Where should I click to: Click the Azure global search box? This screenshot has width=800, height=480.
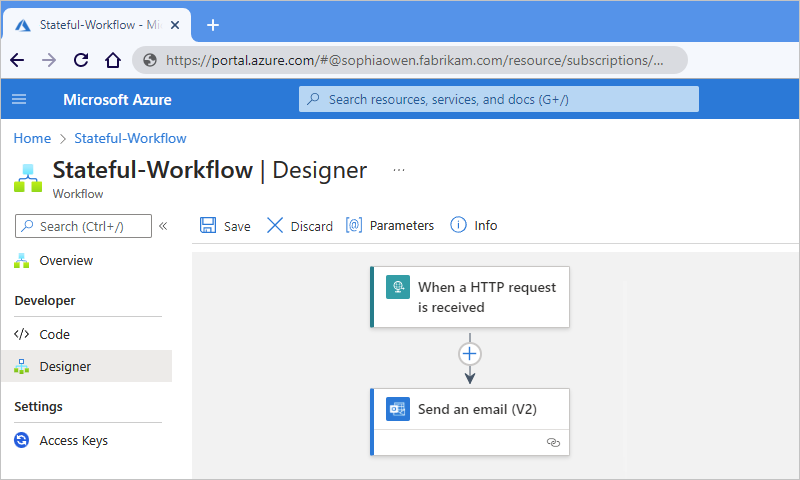tap(498, 99)
